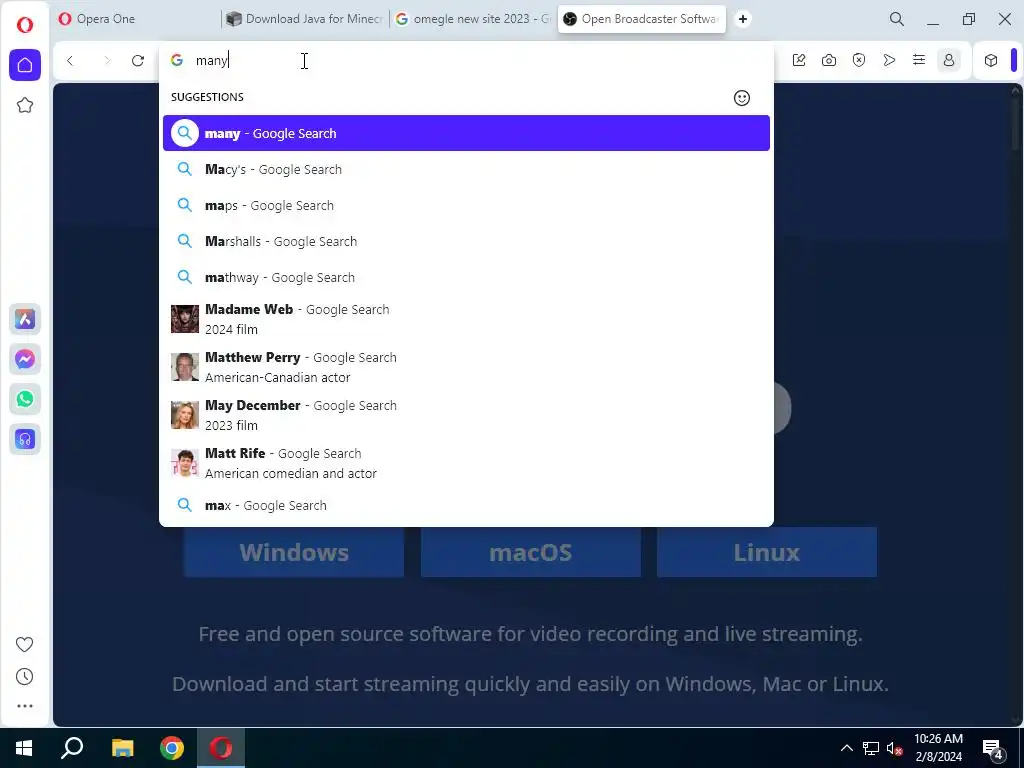Open WhatsApp in the sidebar
The image size is (1024, 768).
[25, 399]
